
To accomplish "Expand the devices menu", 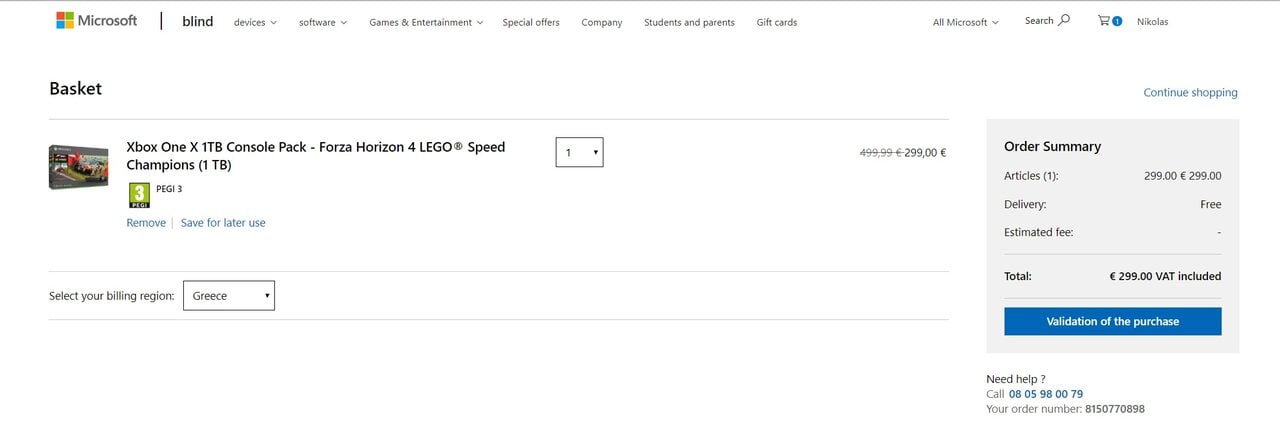I will coord(255,22).
